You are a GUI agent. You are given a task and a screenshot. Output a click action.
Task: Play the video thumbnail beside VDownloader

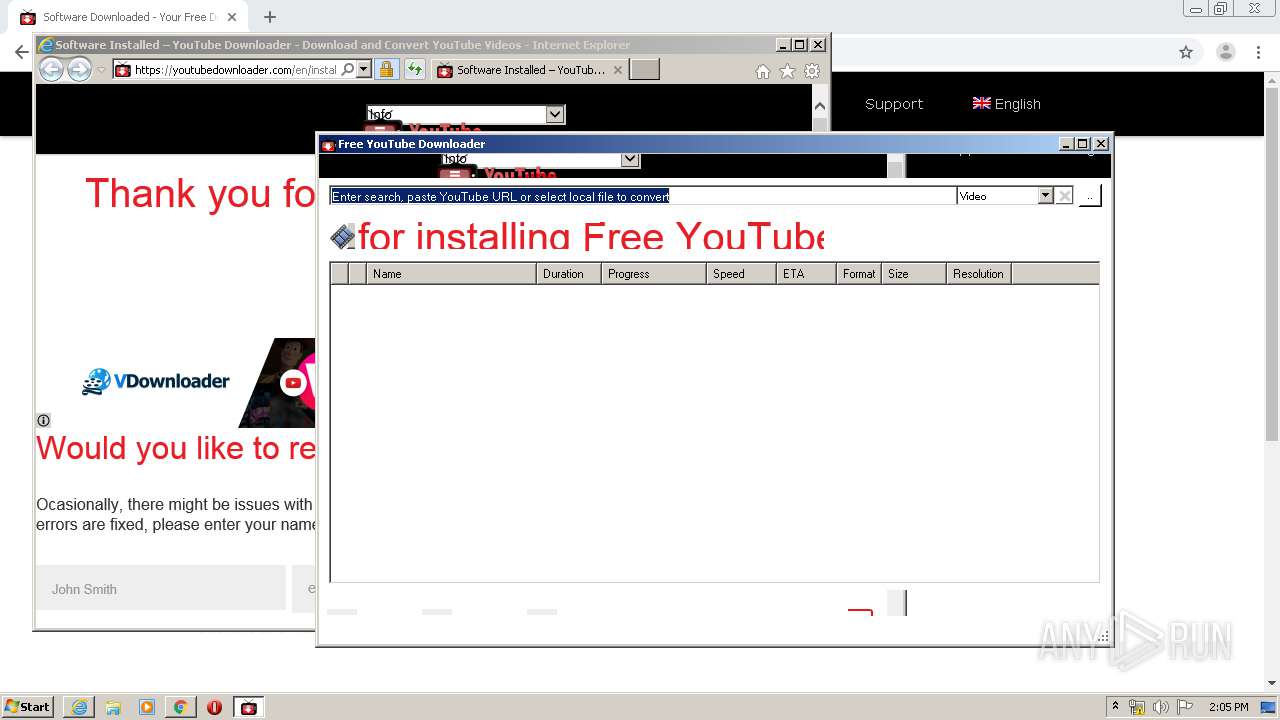click(292, 382)
